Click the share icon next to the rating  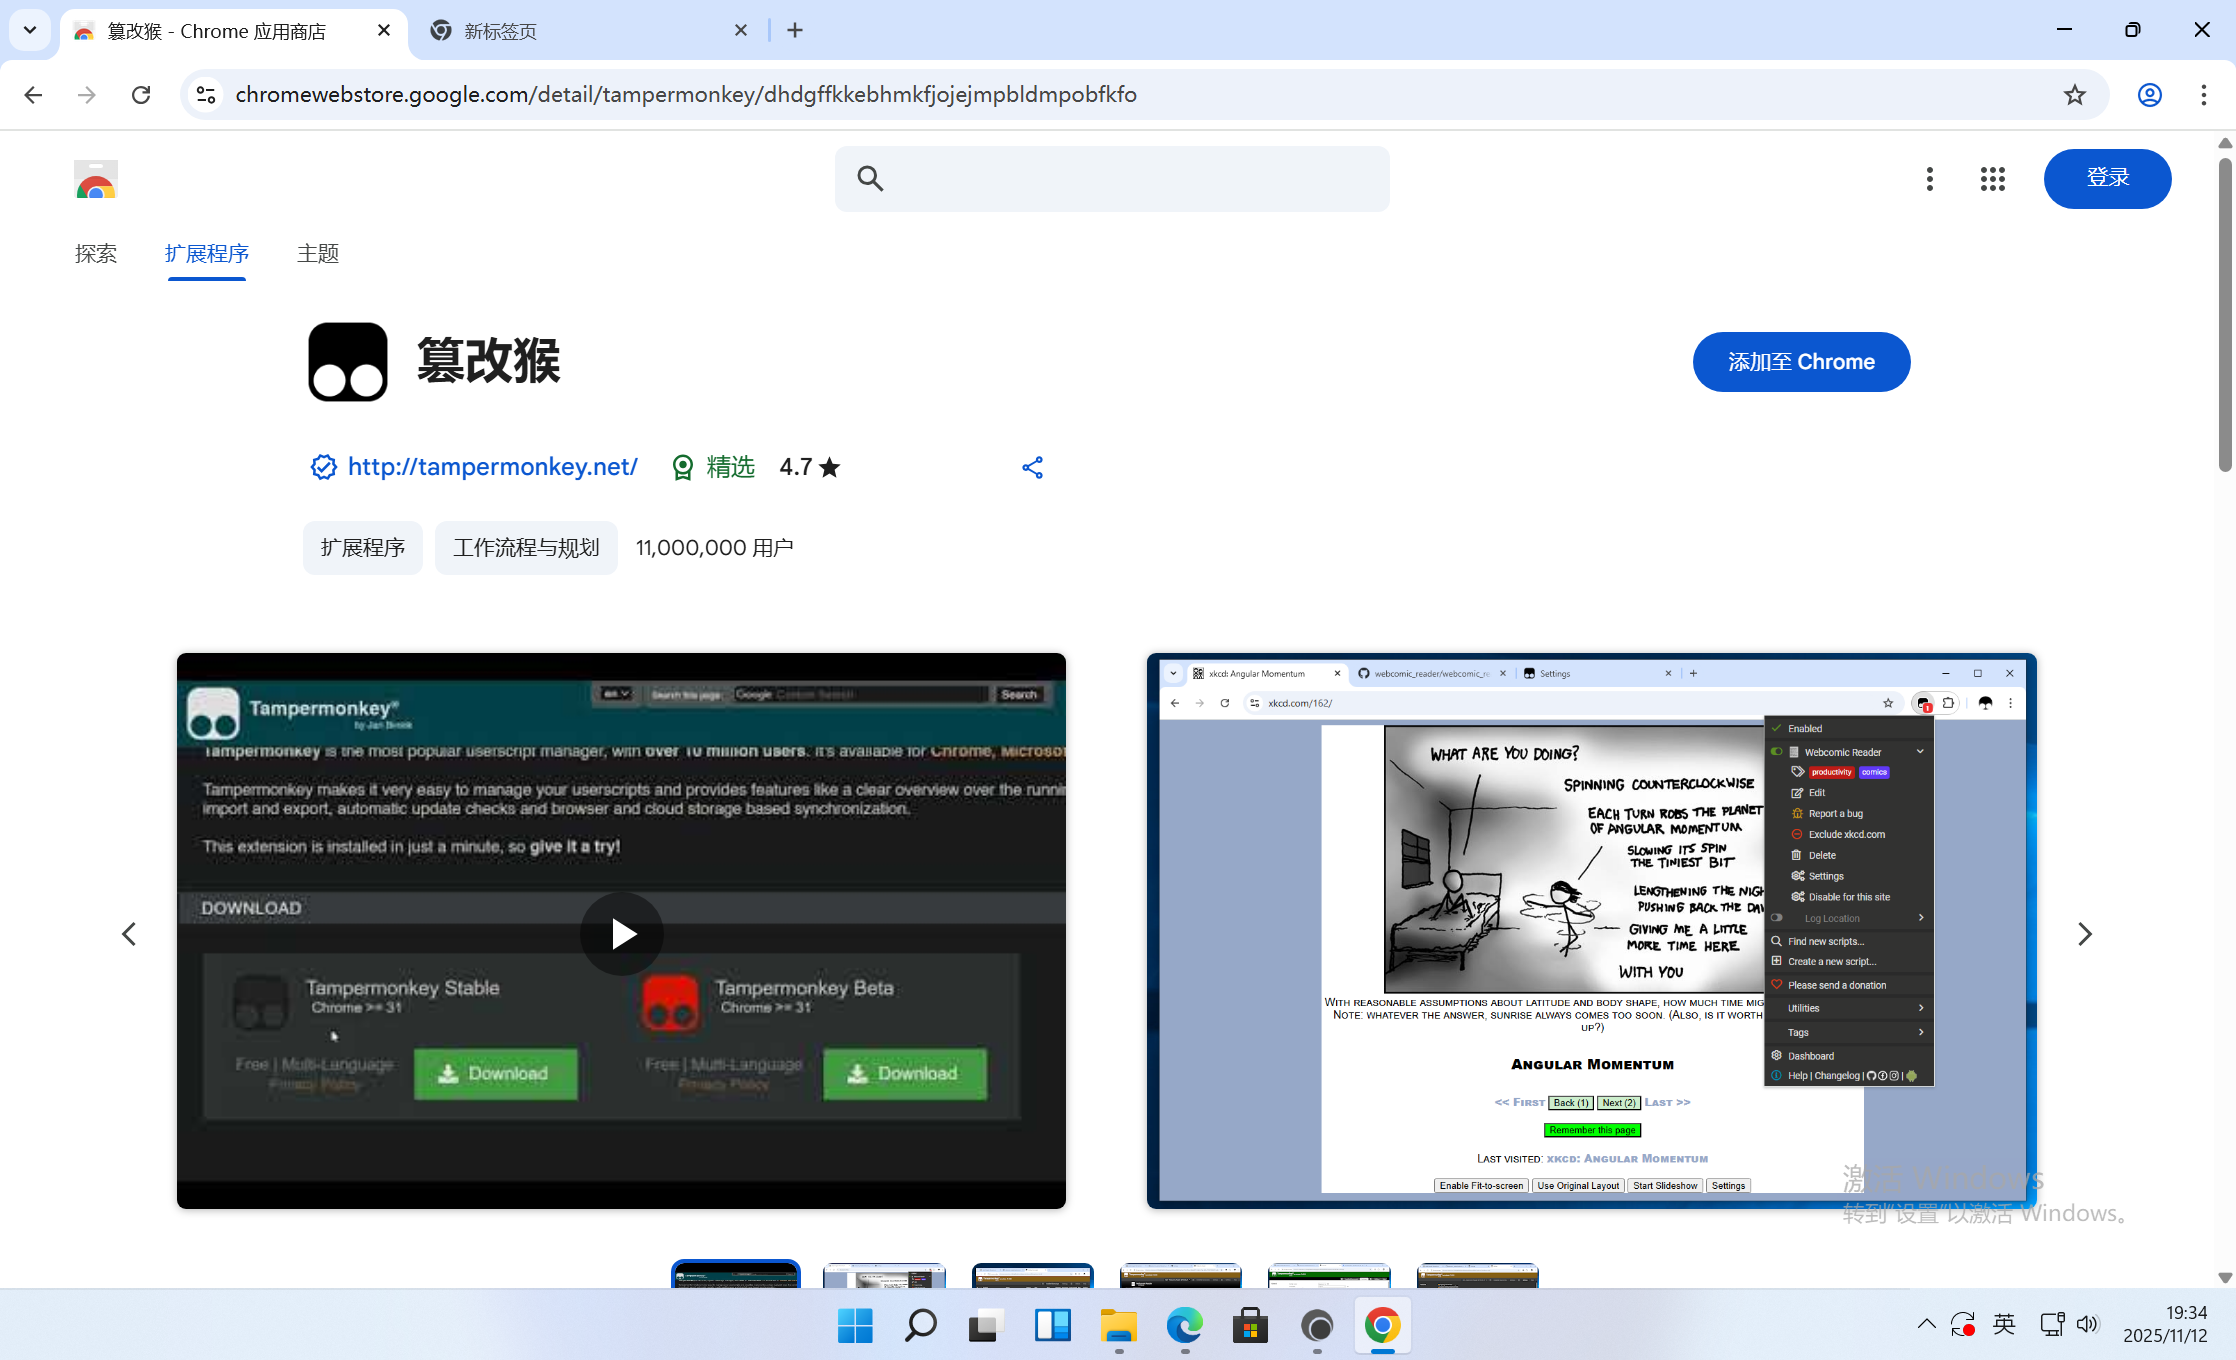1032,467
